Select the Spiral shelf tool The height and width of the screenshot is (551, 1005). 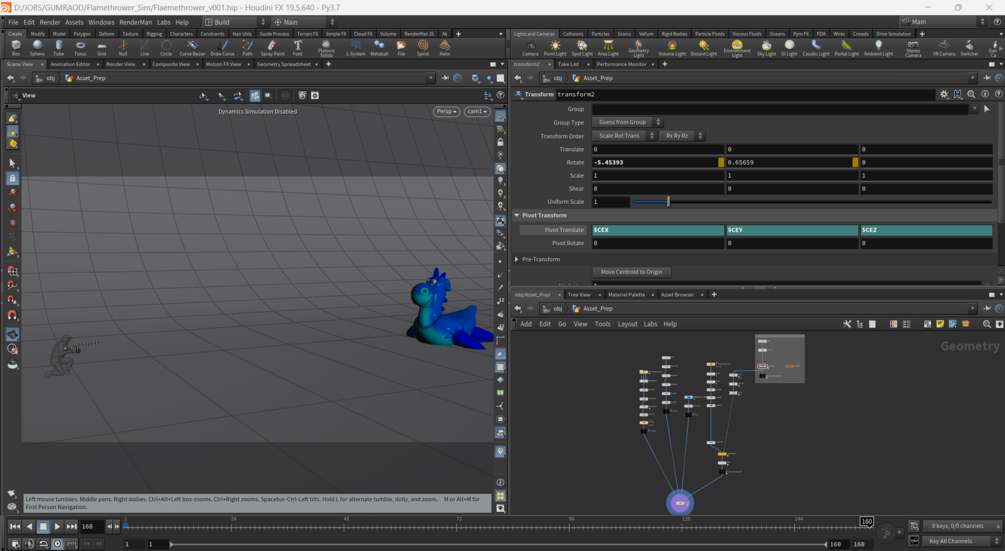pyautogui.click(x=423, y=47)
